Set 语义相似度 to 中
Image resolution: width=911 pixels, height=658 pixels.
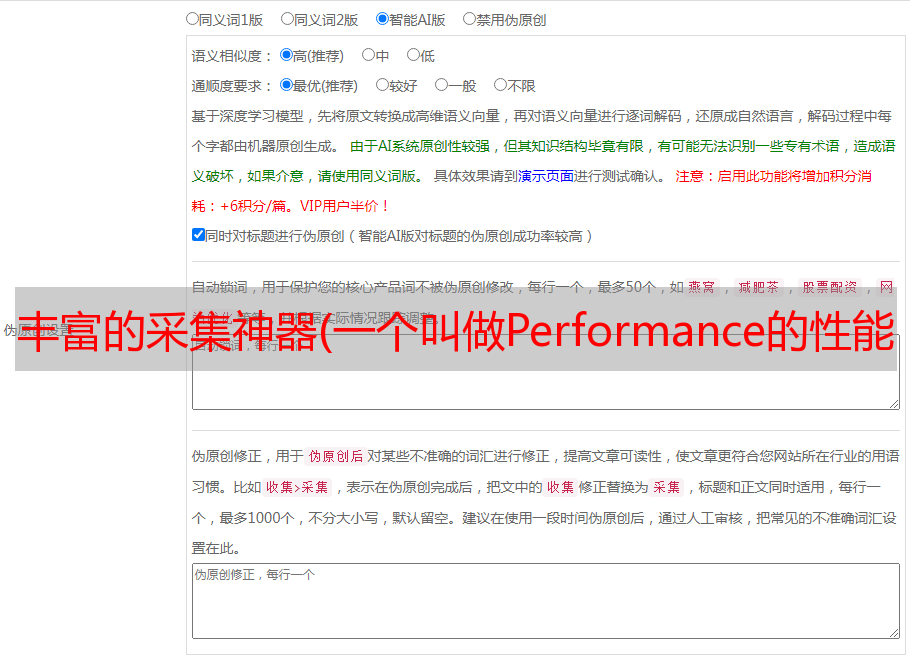(x=368, y=55)
